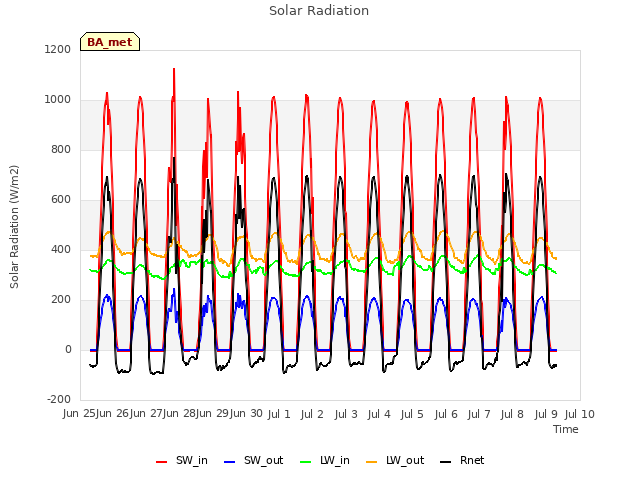Click the -200 y-axis tick label
This screenshot has height=480, width=640.
click(x=59, y=399)
